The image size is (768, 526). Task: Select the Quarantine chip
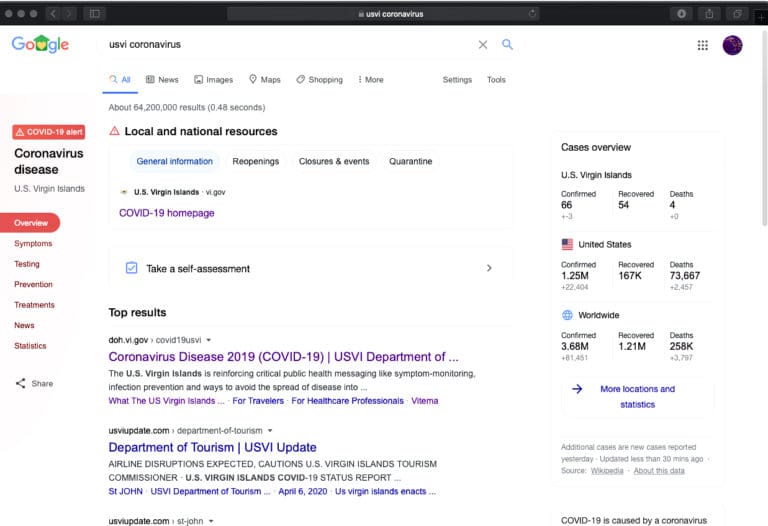click(x=410, y=161)
